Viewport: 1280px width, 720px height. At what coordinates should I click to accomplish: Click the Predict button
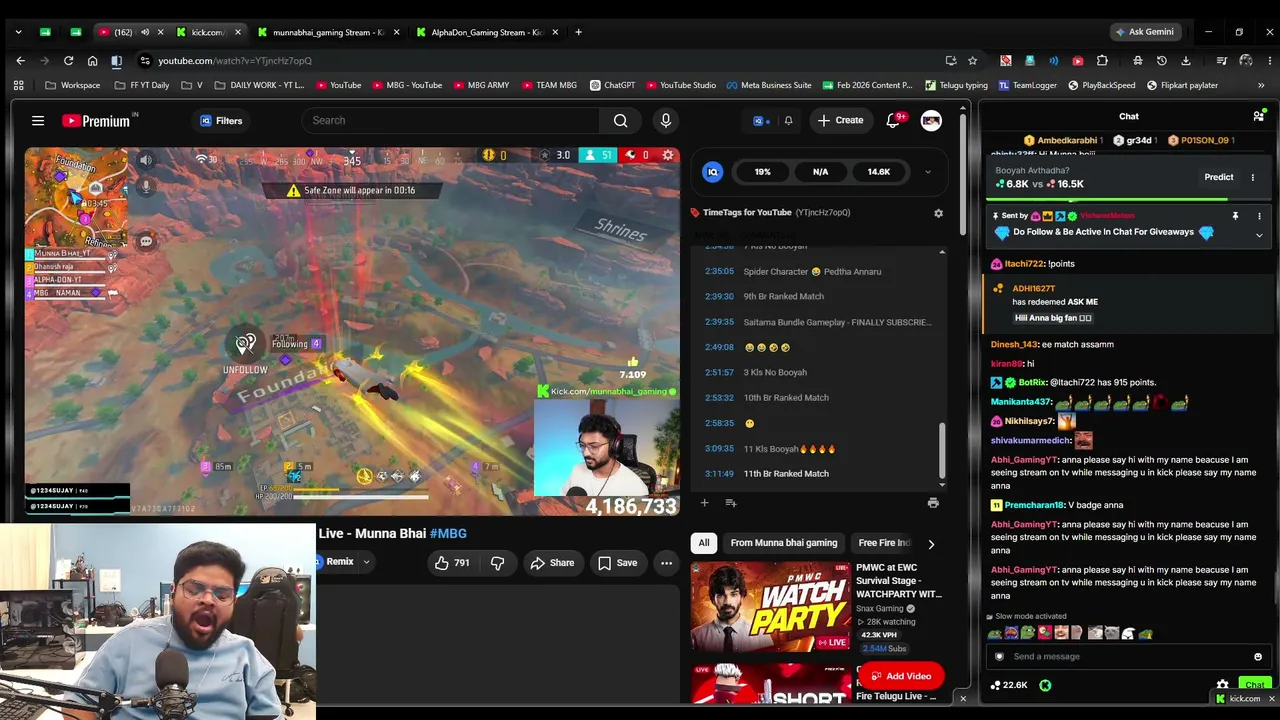click(x=1218, y=177)
